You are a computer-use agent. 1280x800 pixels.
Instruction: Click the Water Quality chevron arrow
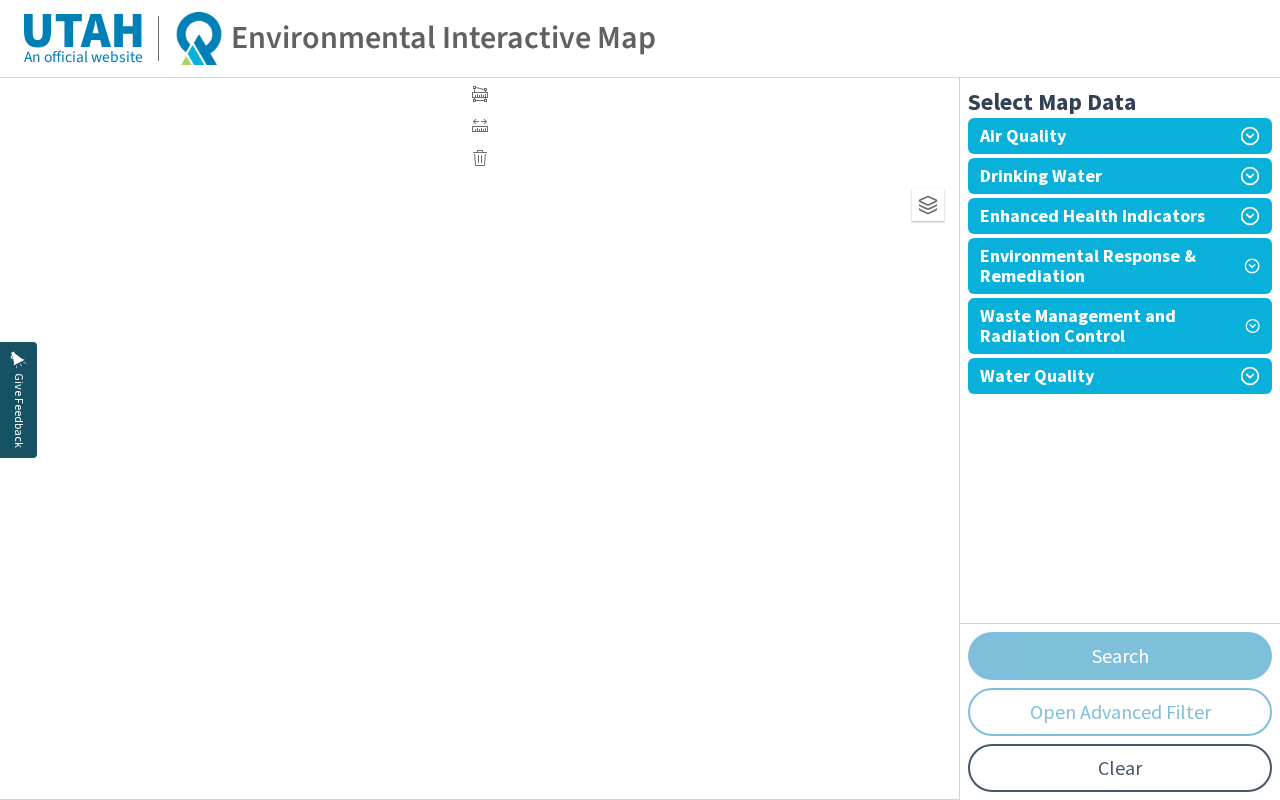tap(1250, 376)
